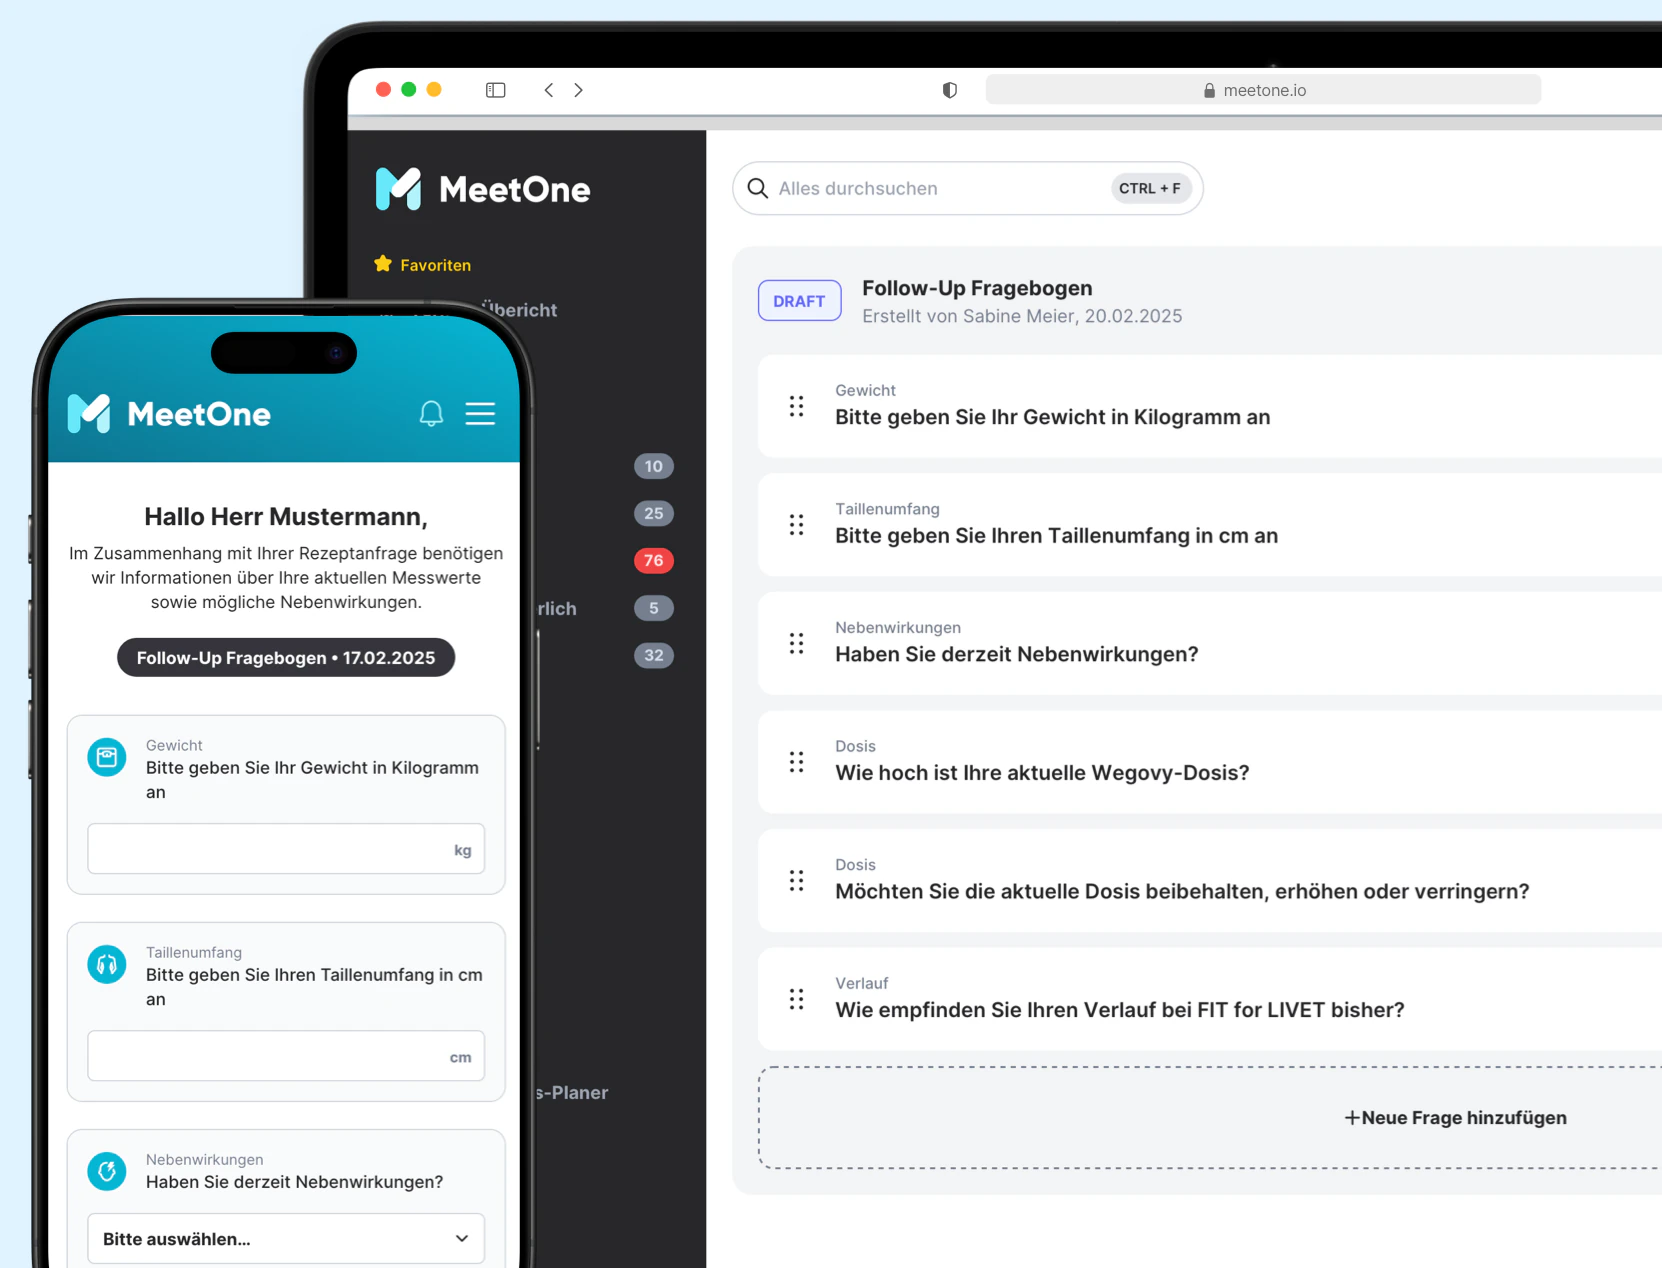Screen dimensions: 1662x1268
Task: Click sidebar badge showing 32
Action: point(654,655)
